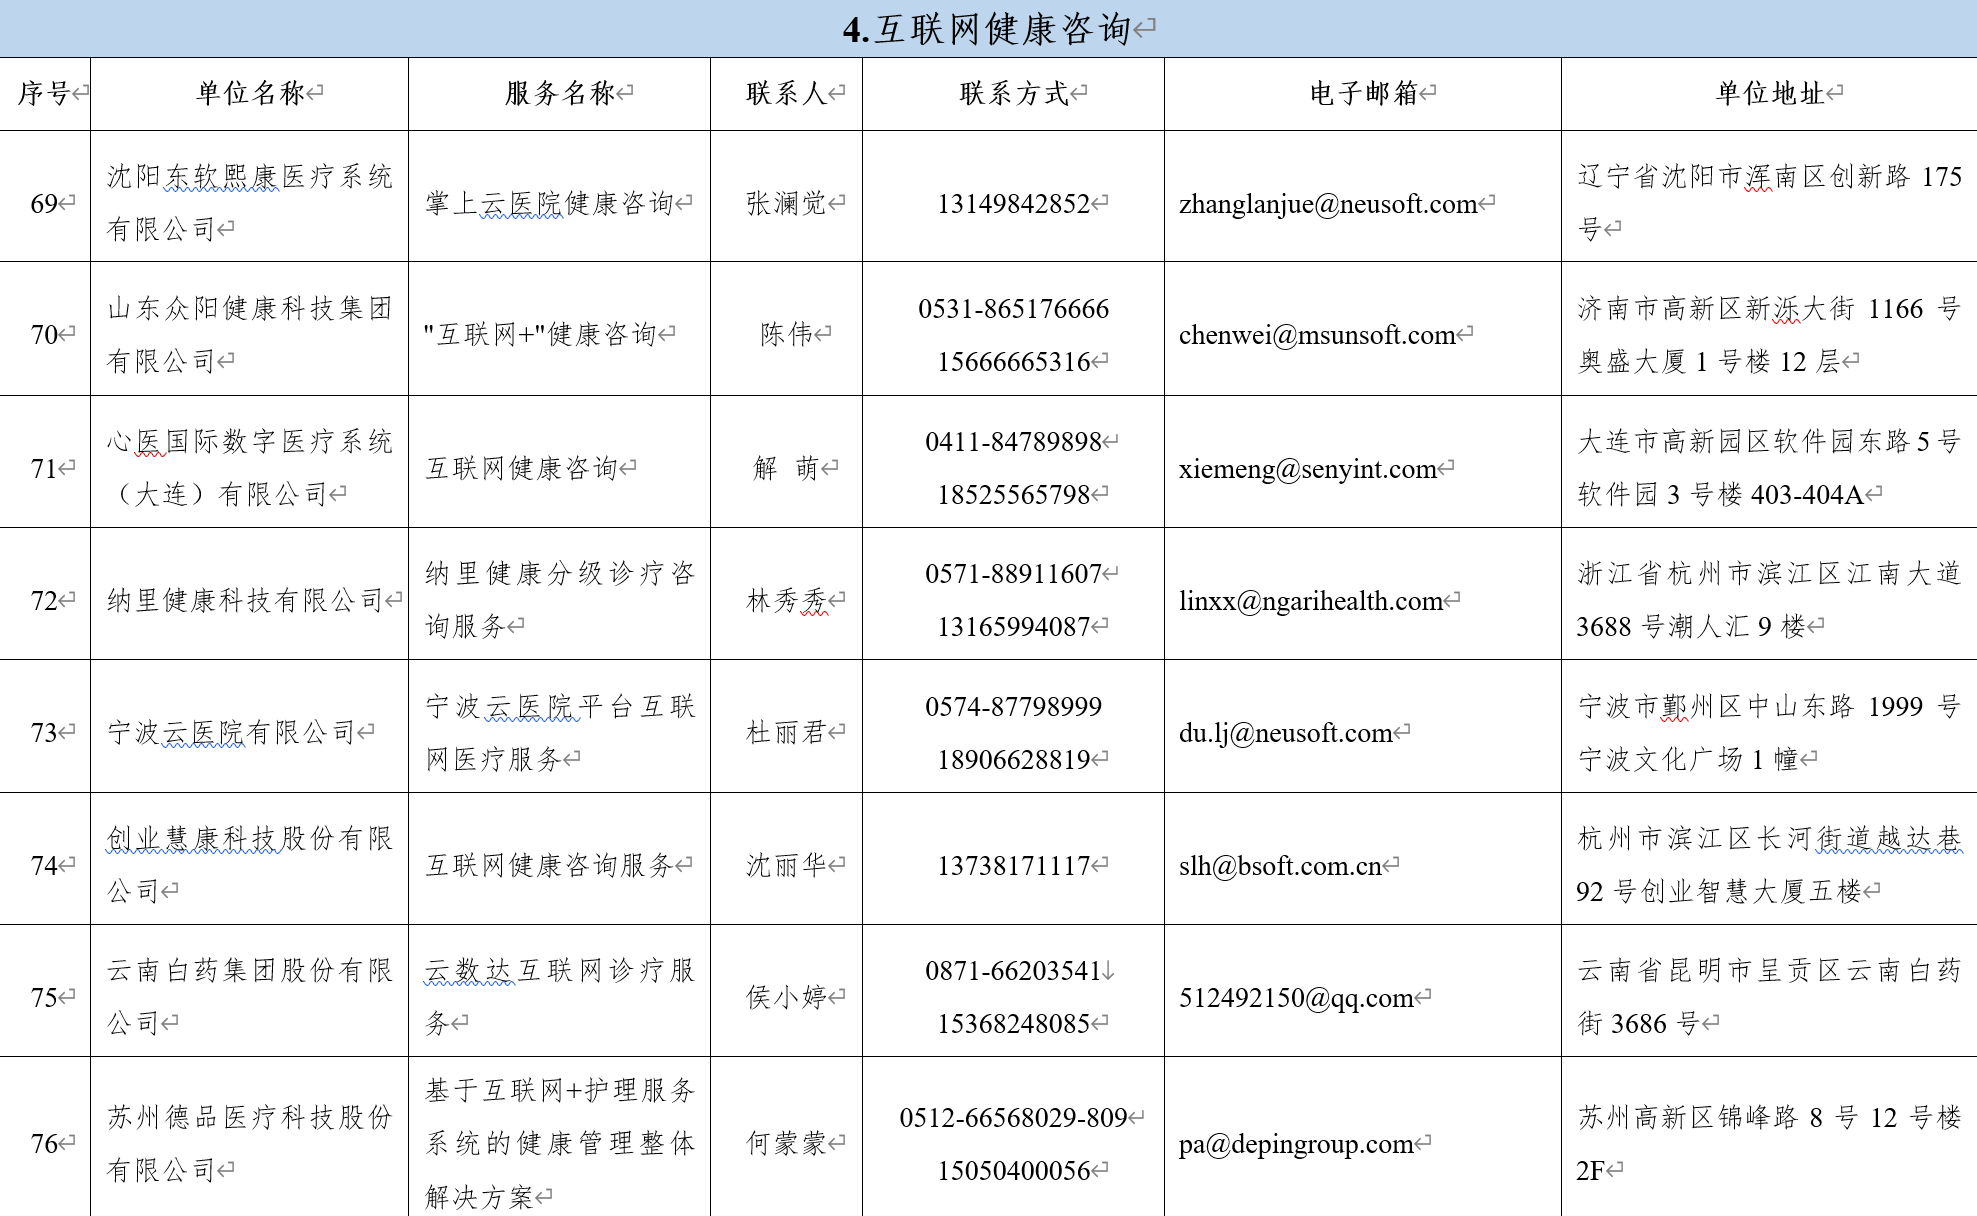This screenshot has width=1977, height=1216.
Task: Click contact name 侯小婷
Action: coord(787,997)
